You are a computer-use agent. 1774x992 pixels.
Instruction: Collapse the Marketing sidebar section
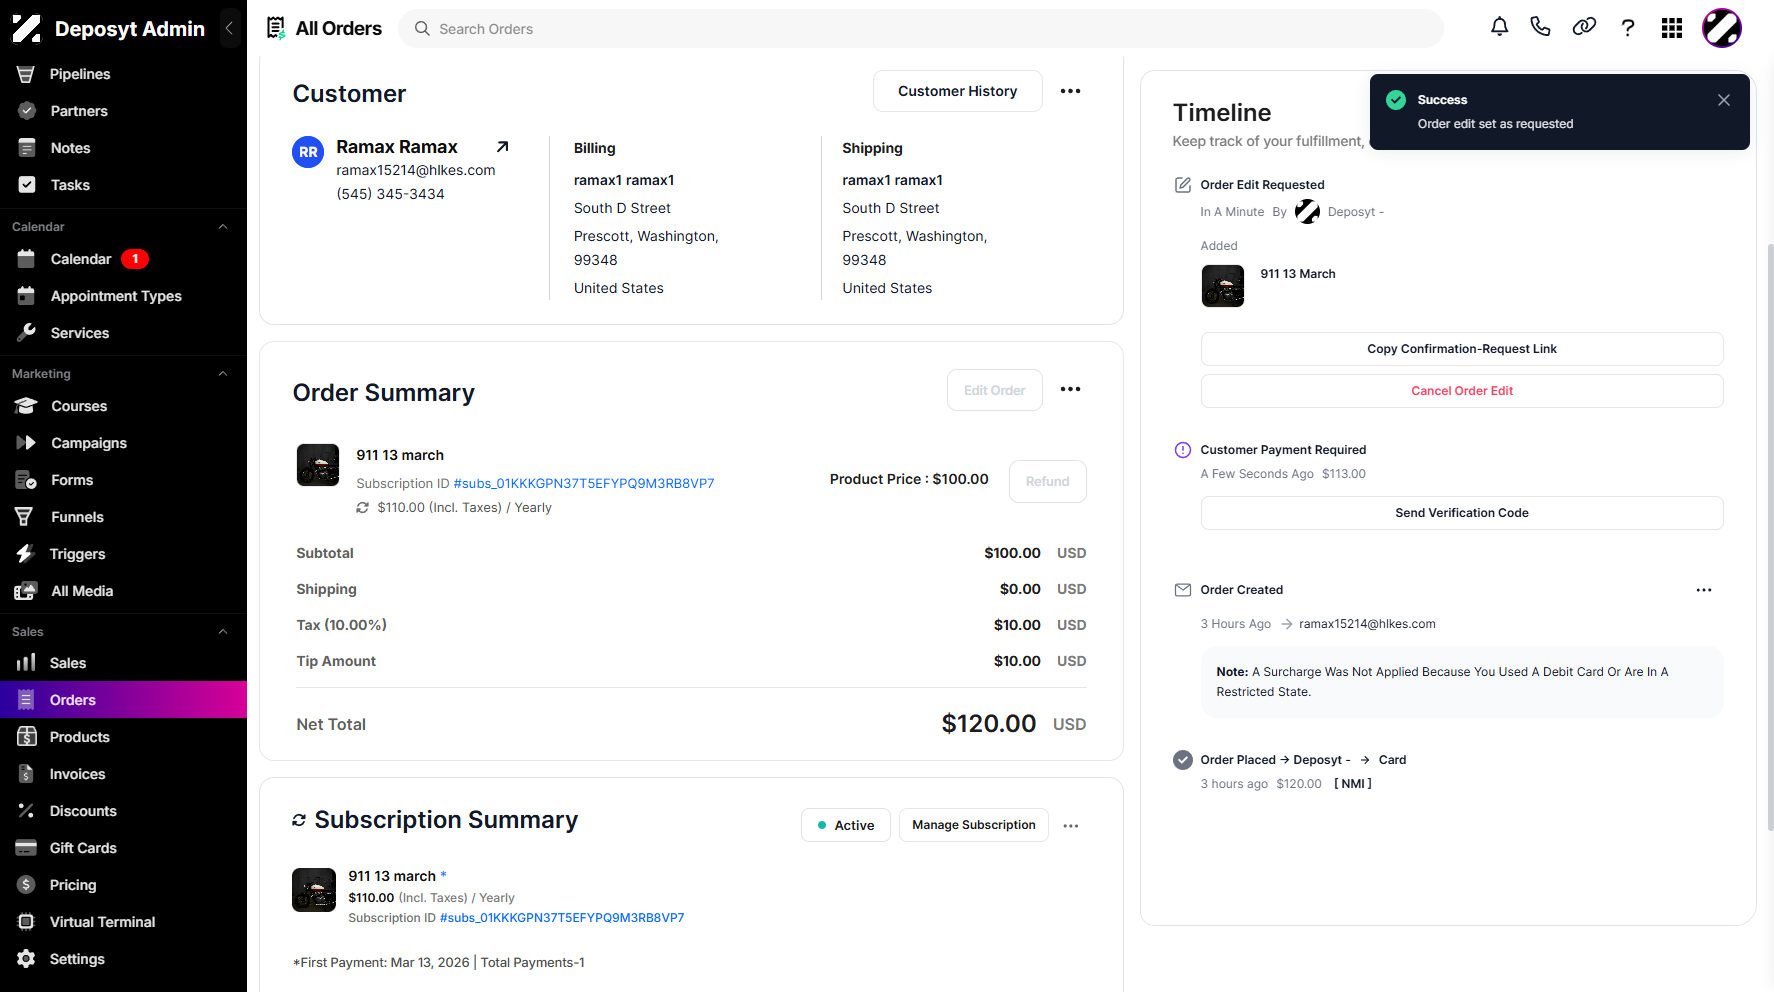223,374
